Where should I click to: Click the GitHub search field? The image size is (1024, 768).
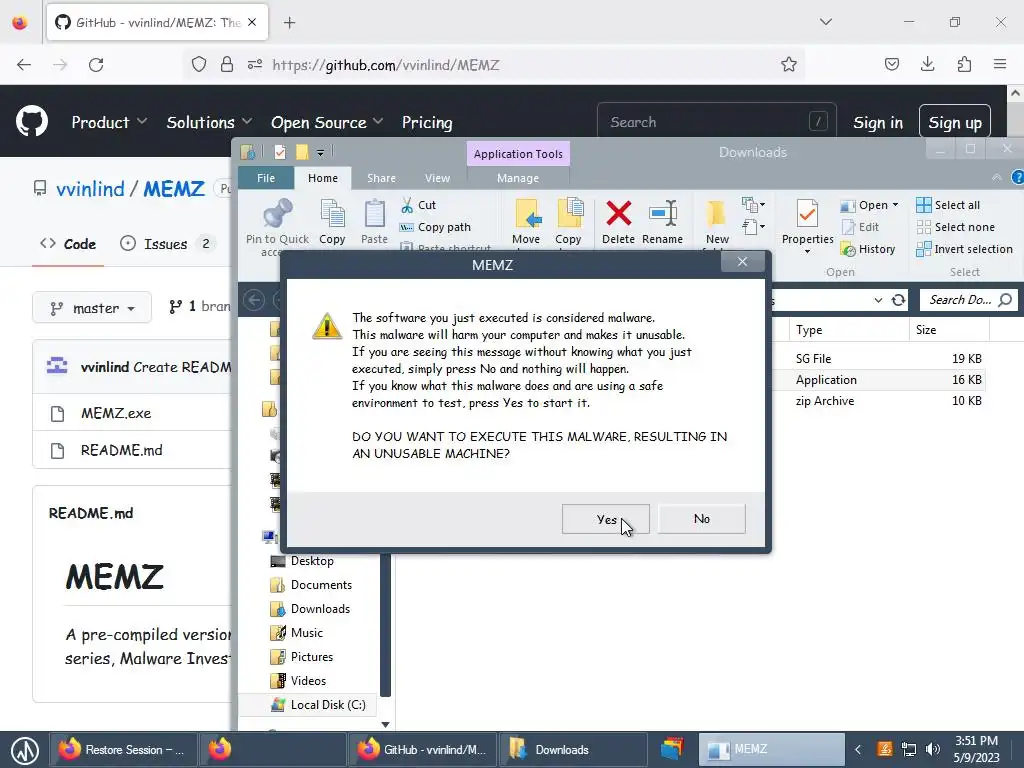tap(716, 122)
